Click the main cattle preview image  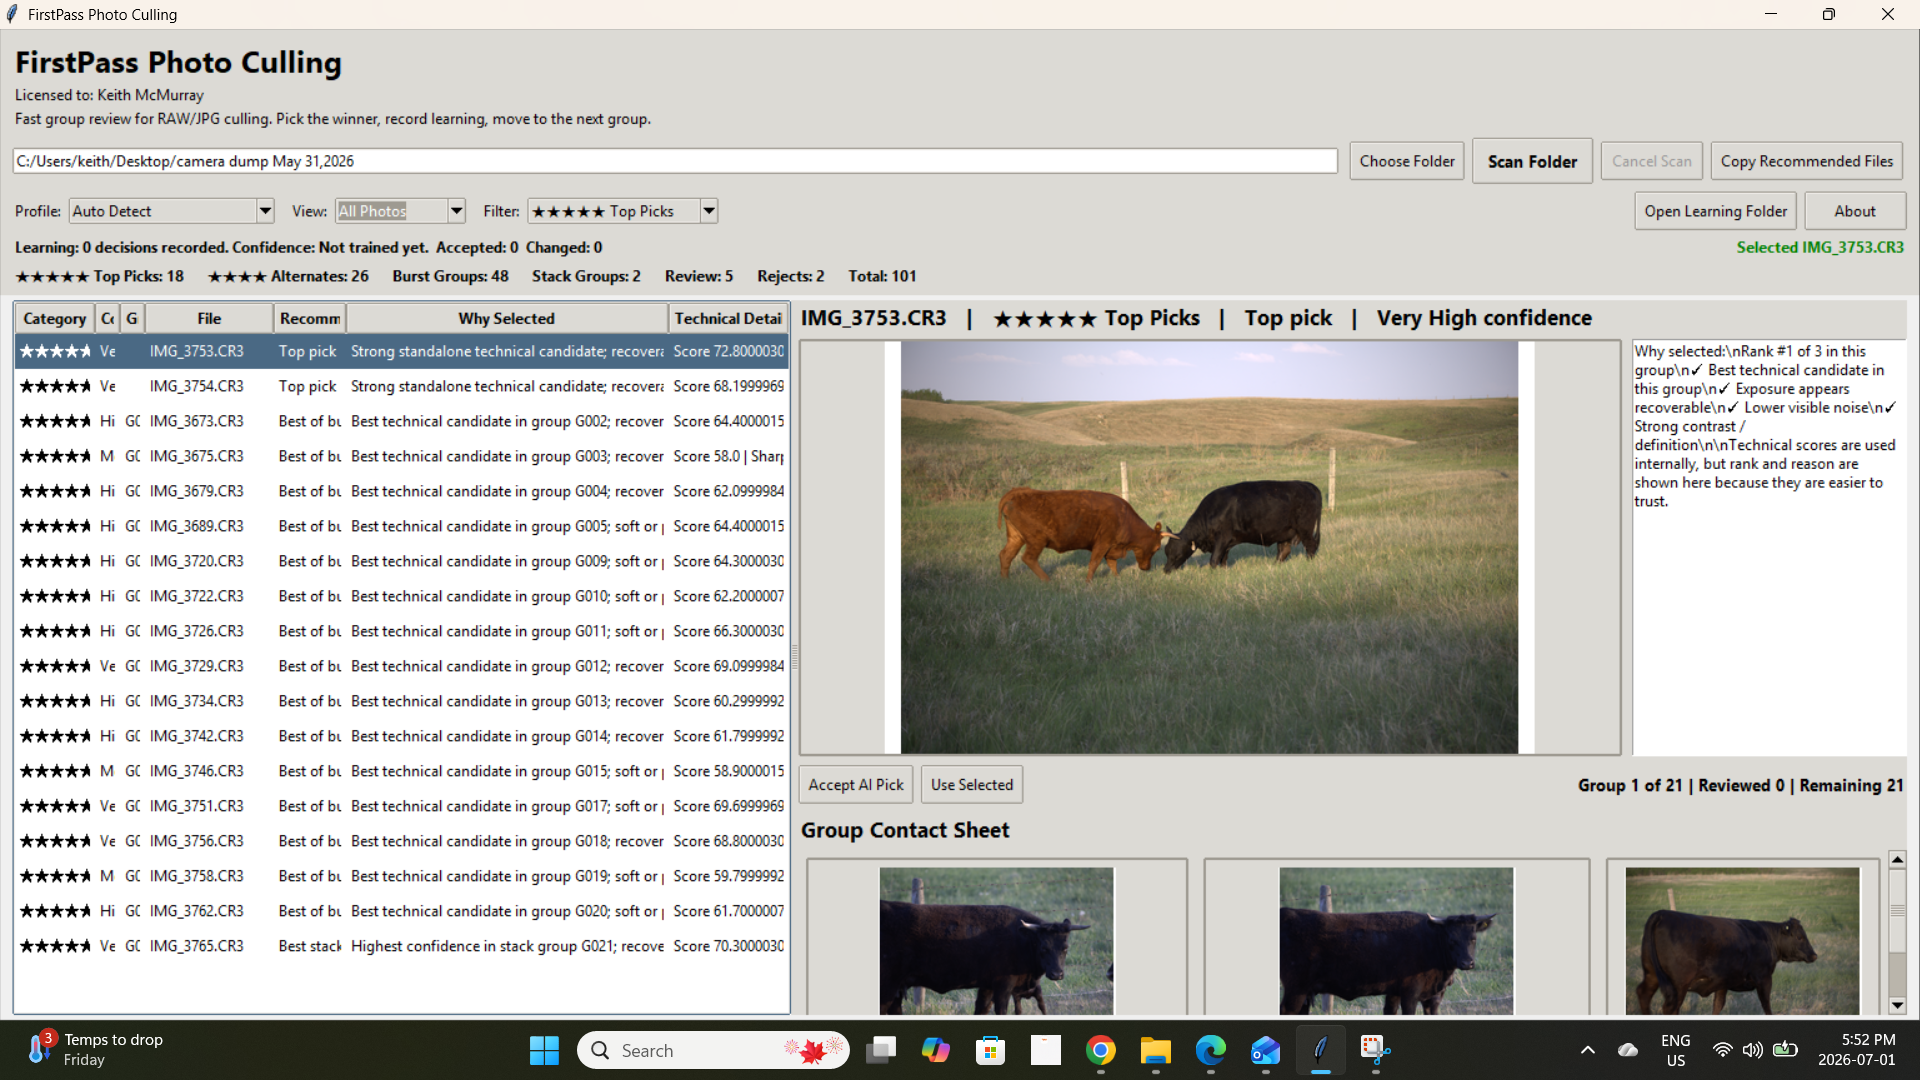[x=1209, y=547]
